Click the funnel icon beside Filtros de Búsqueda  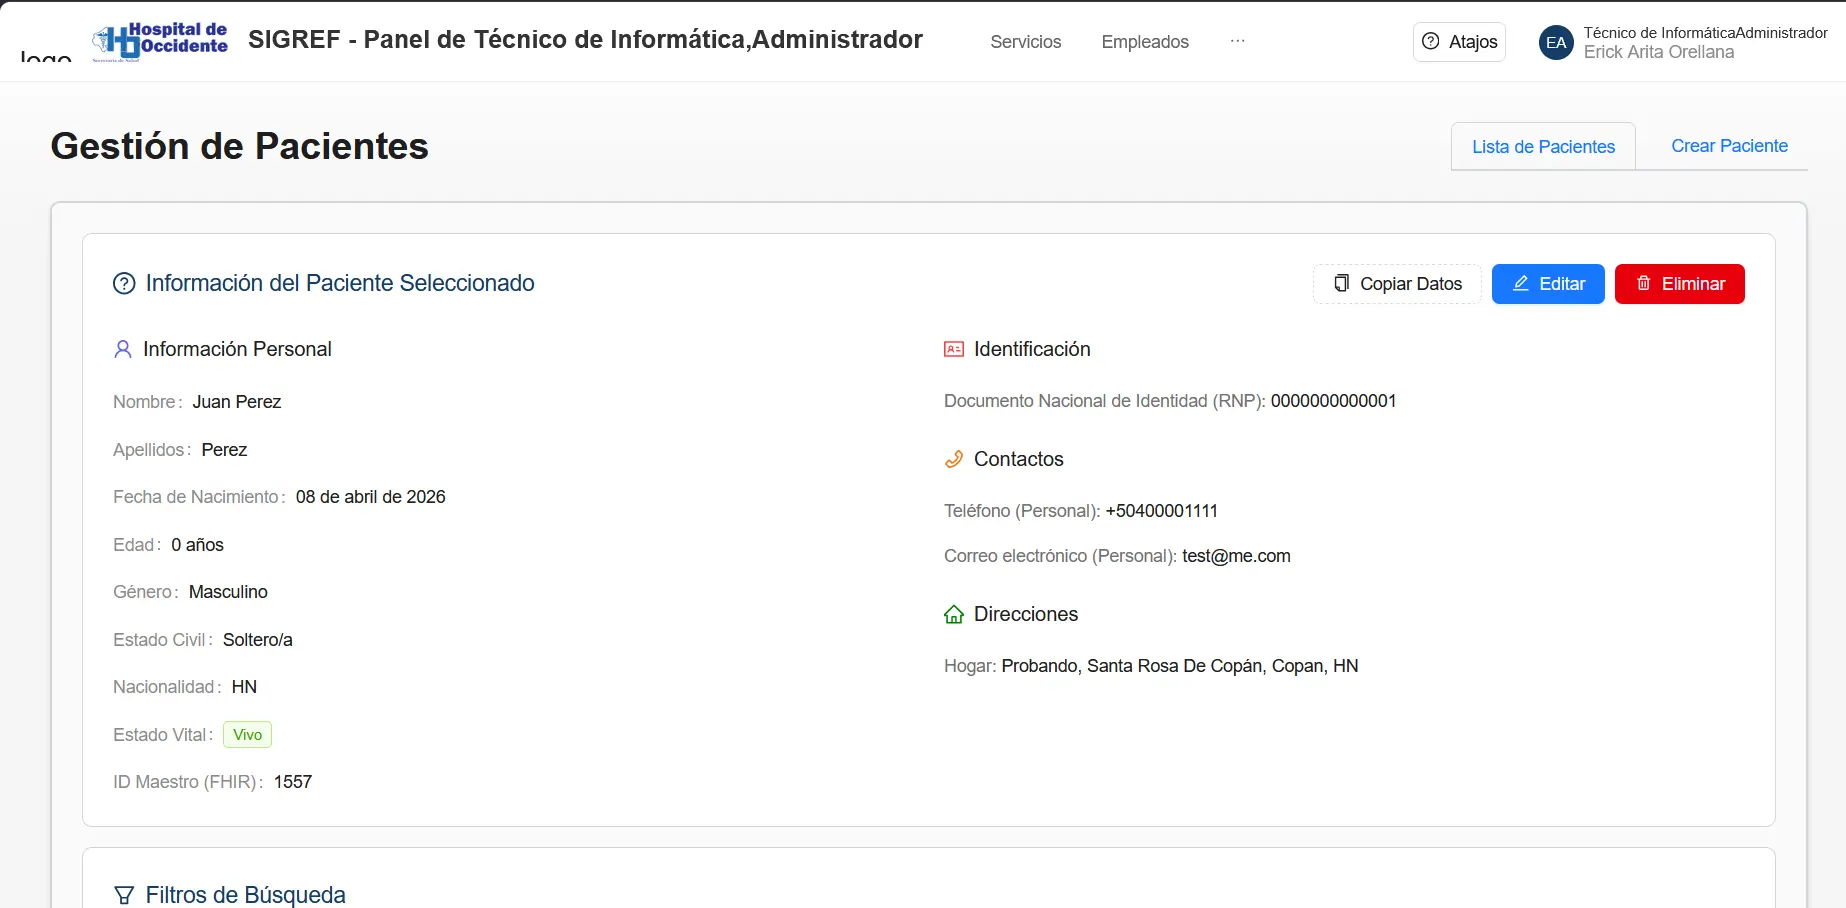[x=124, y=895]
